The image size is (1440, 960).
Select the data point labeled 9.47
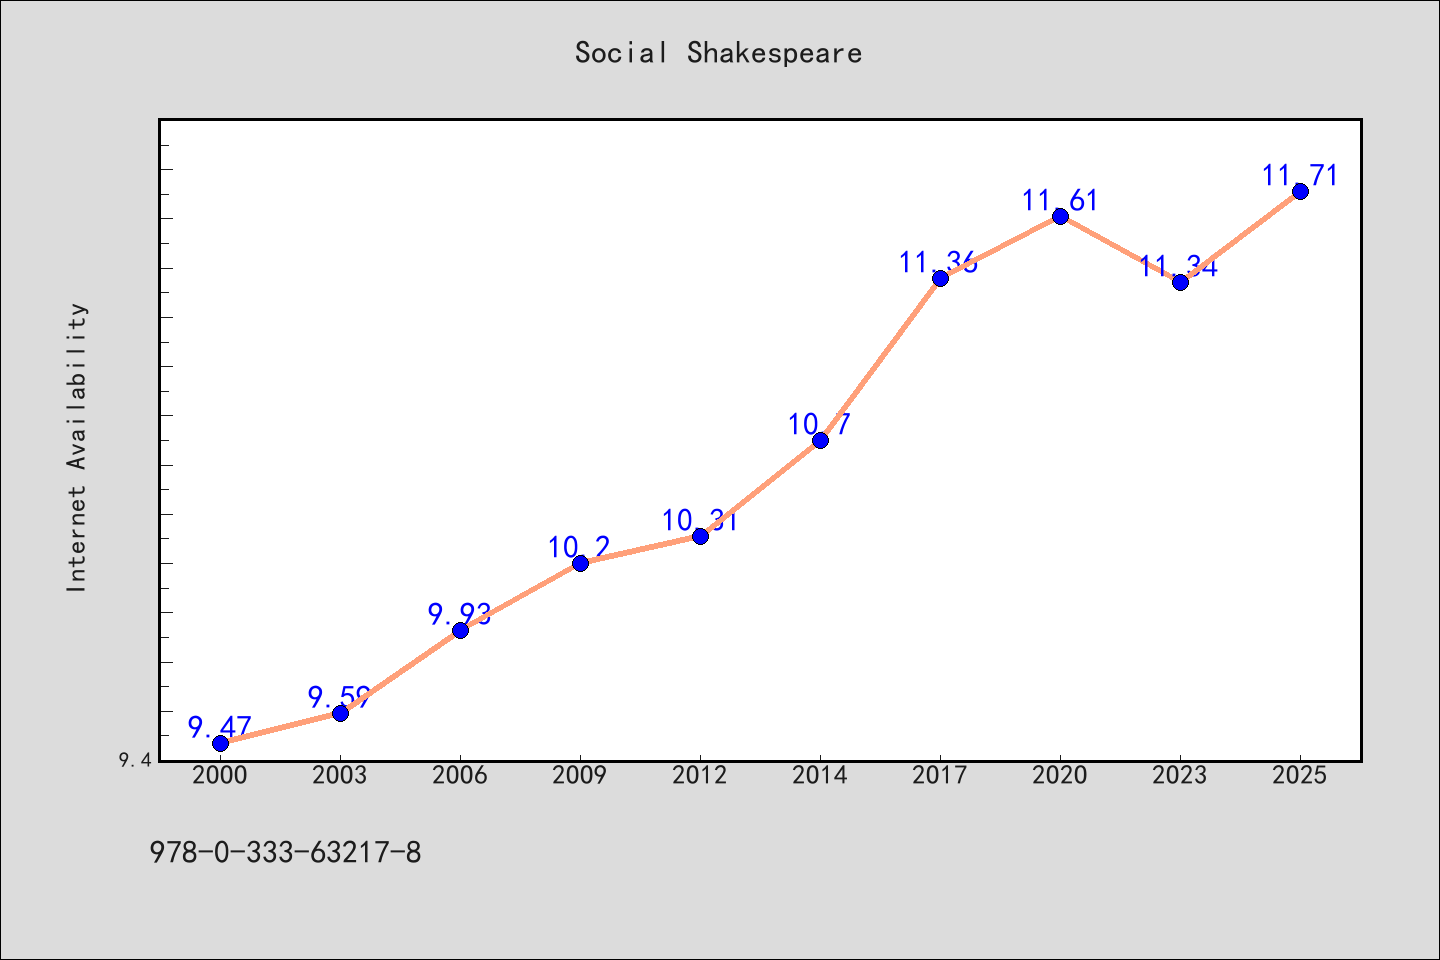click(x=220, y=743)
